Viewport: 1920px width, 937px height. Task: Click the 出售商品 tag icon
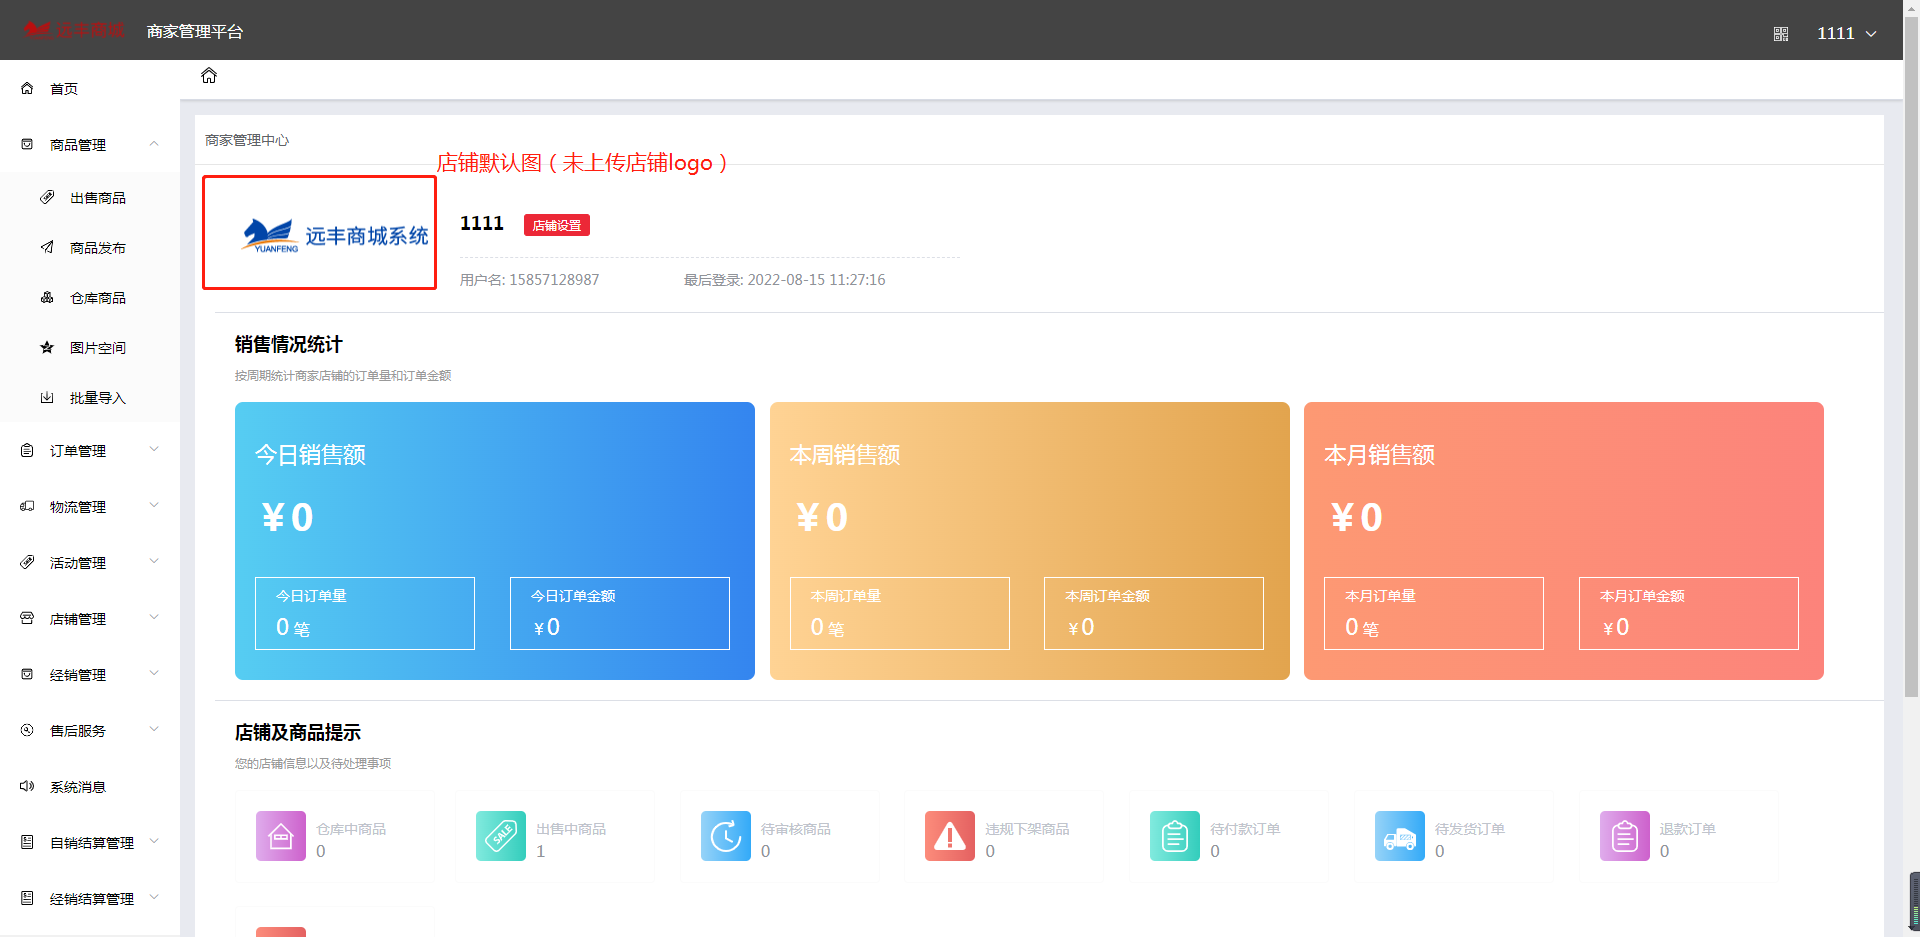coord(47,197)
